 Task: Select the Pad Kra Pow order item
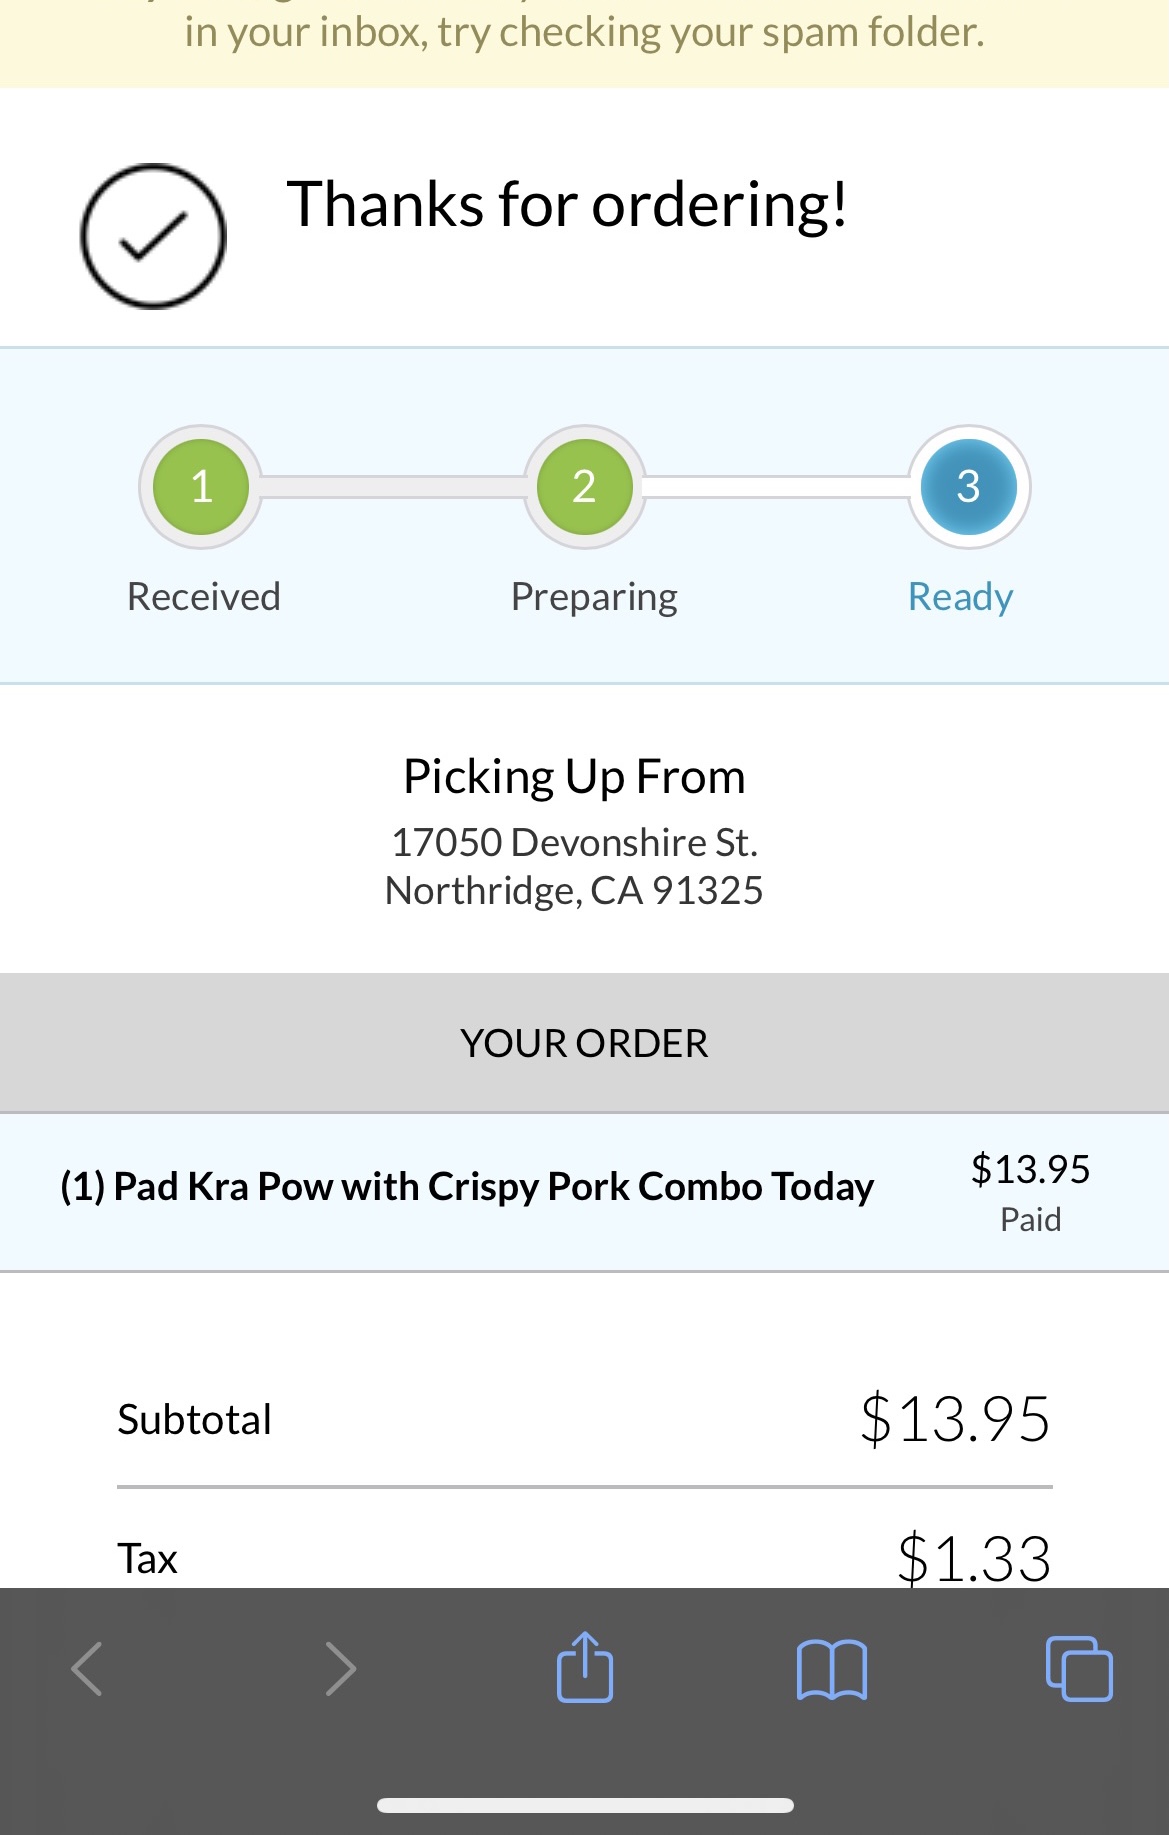coord(467,1187)
